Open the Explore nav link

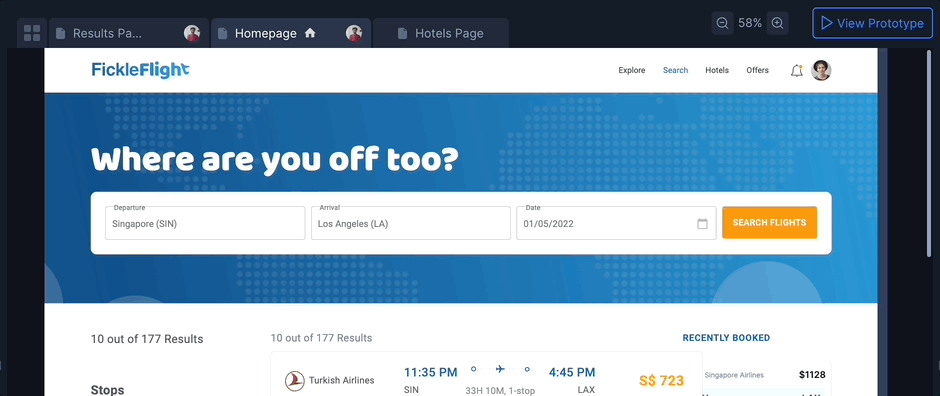pyautogui.click(x=632, y=70)
